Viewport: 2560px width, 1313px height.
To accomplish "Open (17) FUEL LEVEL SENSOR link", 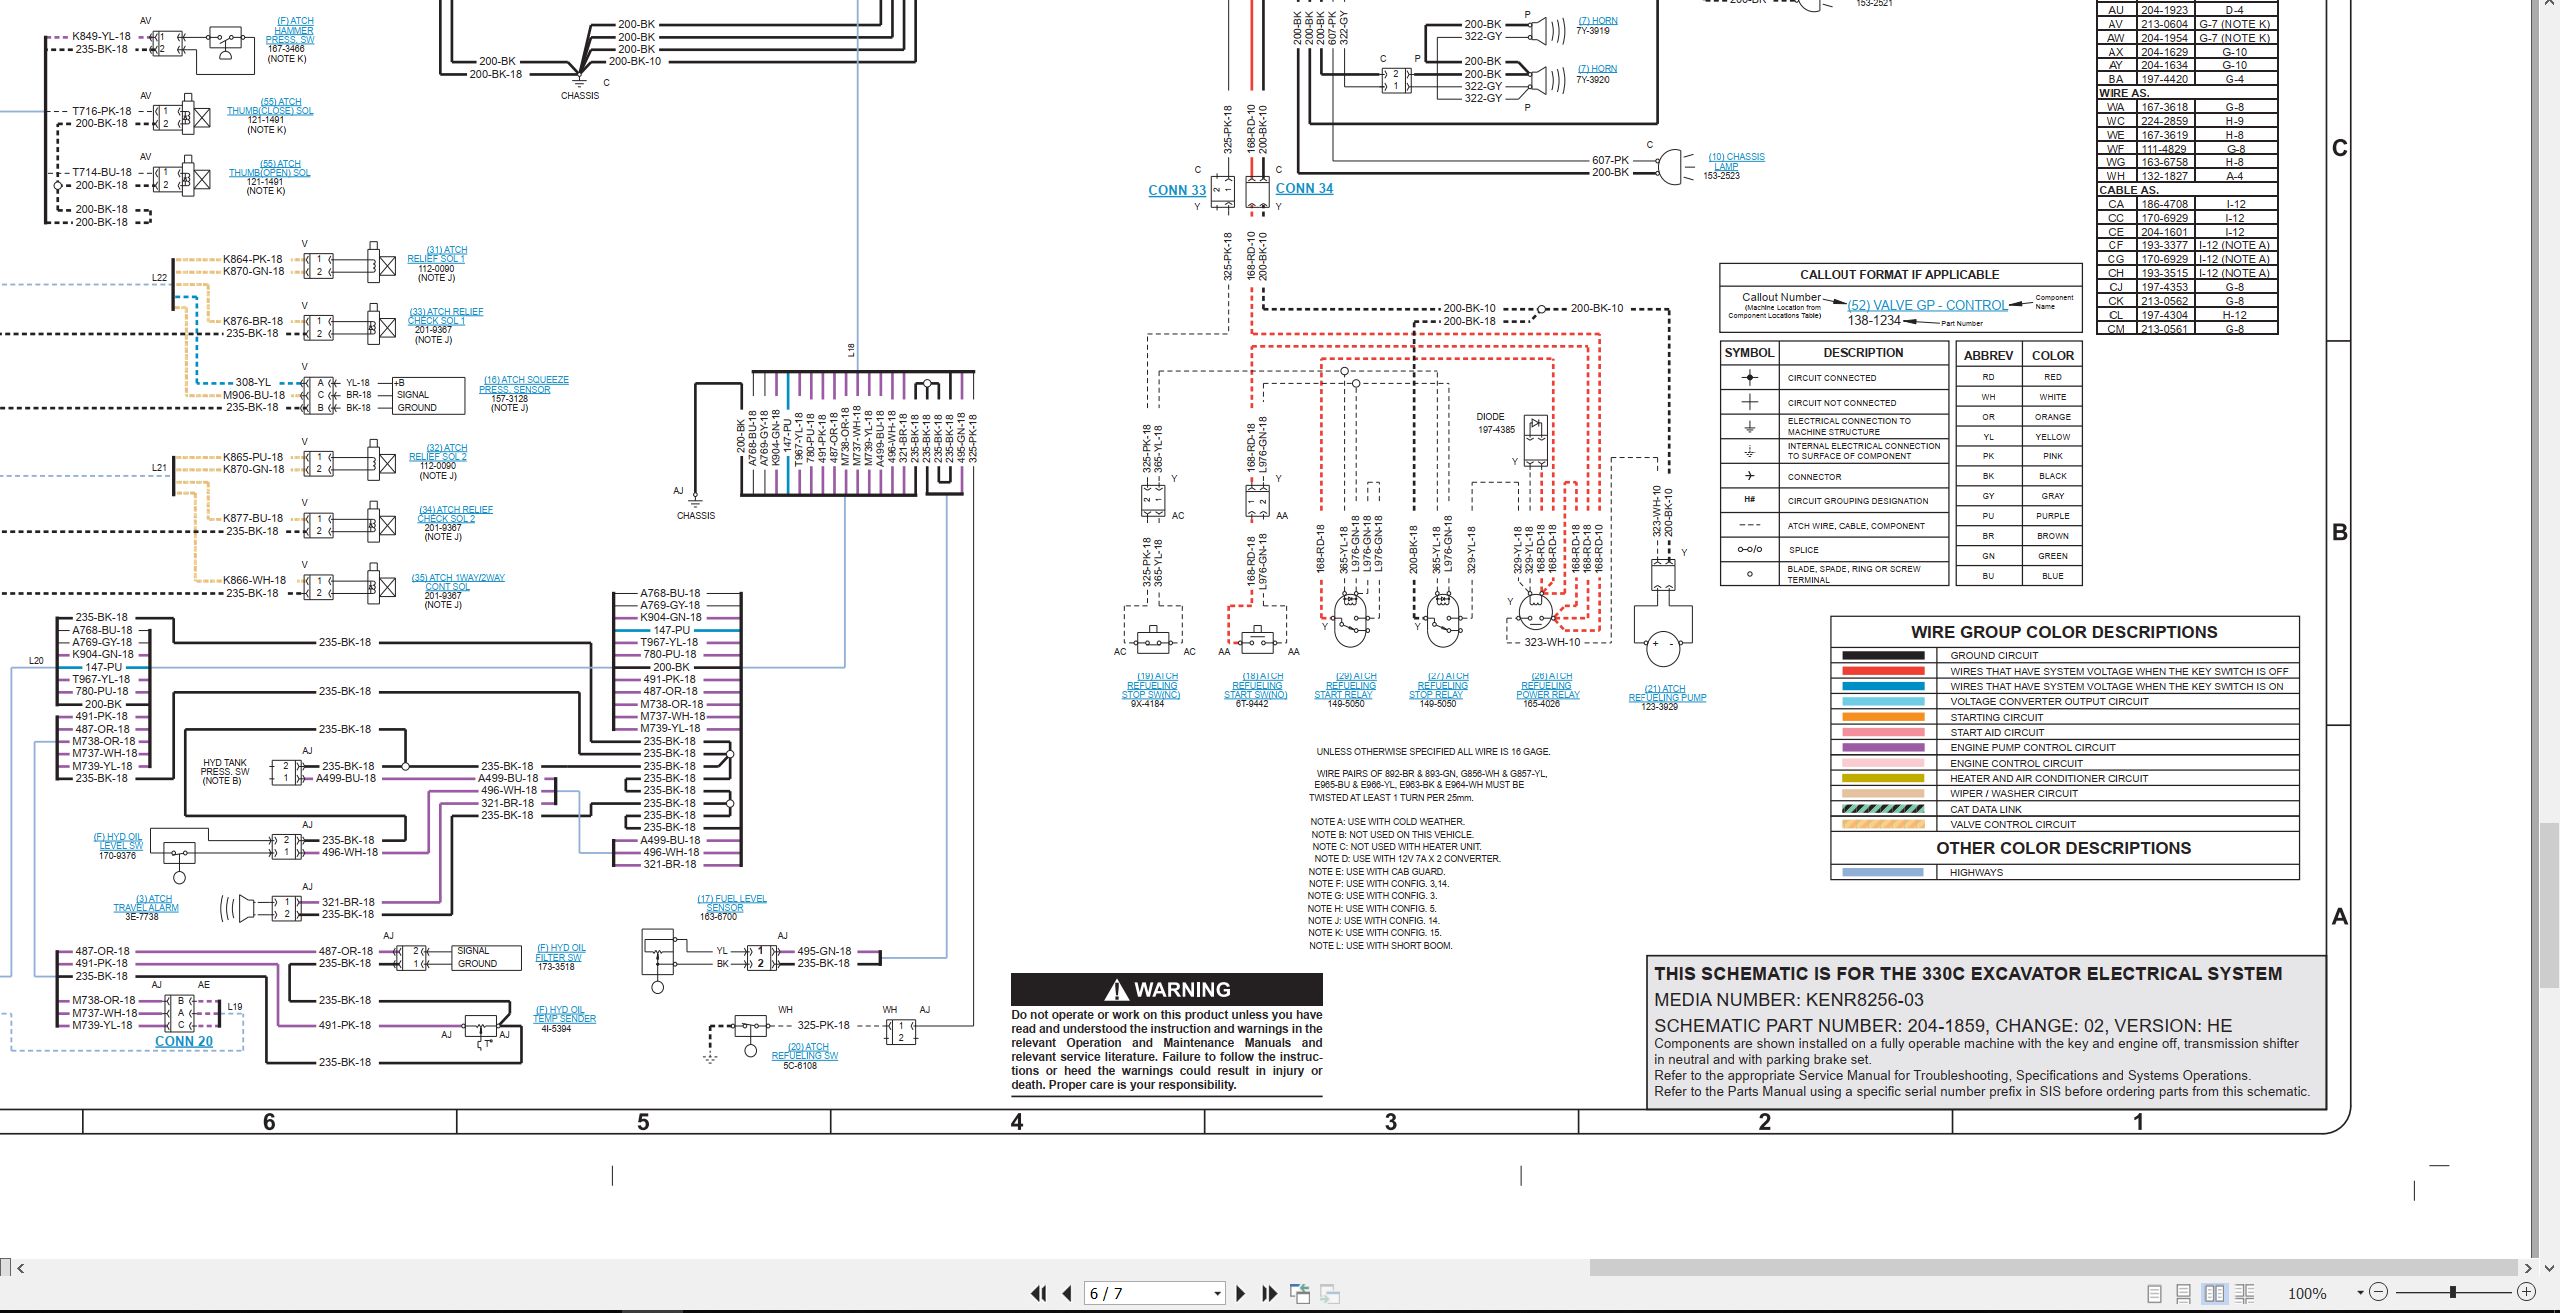I will [x=732, y=903].
